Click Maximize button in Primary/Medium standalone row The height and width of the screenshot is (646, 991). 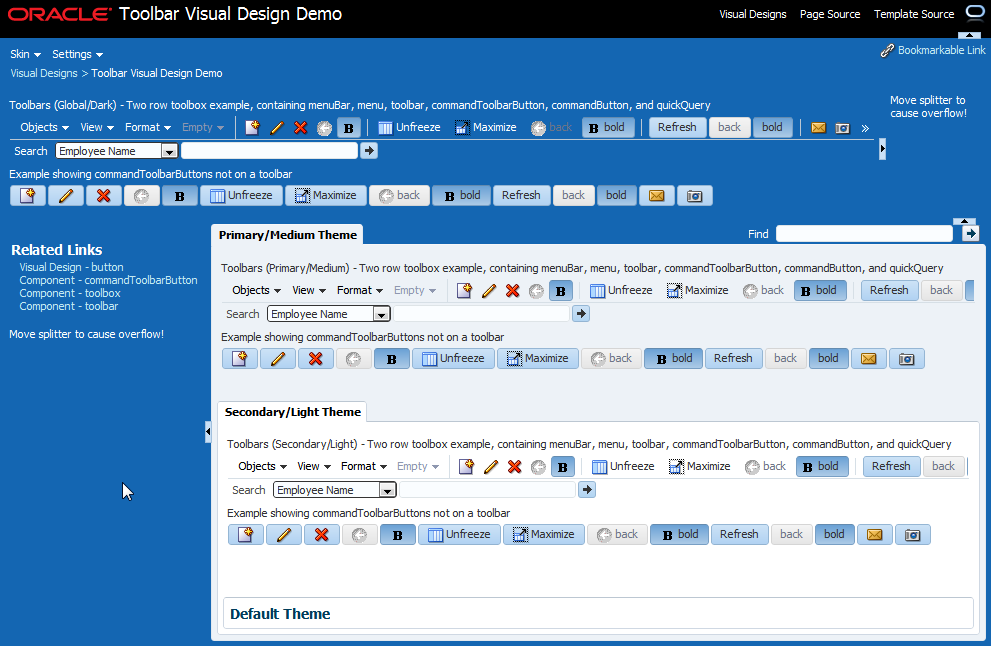pos(537,359)
